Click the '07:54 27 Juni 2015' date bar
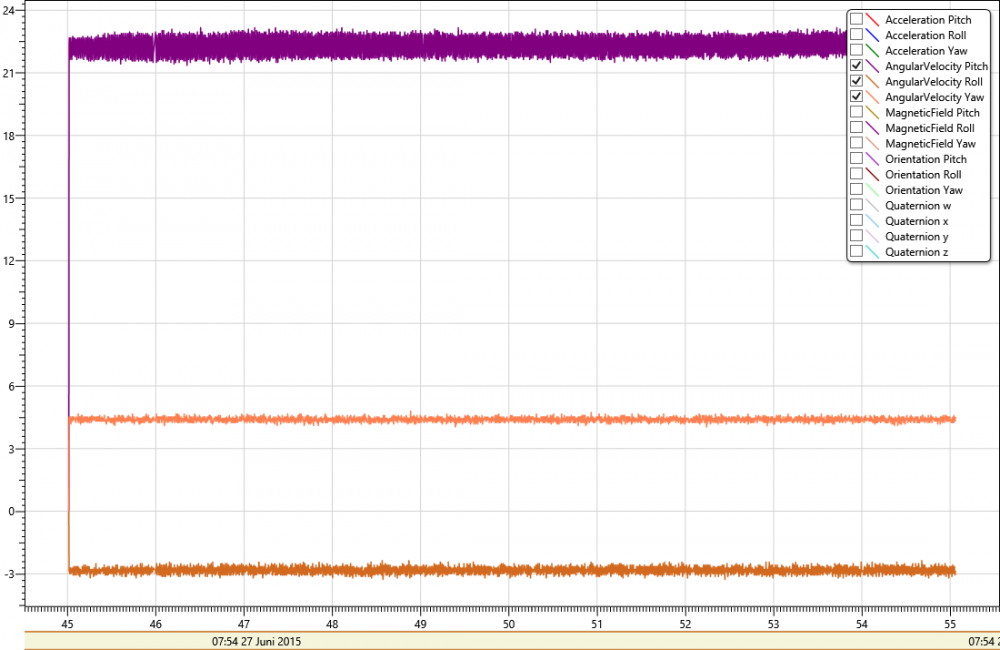Screen dimensions: 1000x650 coord(256,641)
